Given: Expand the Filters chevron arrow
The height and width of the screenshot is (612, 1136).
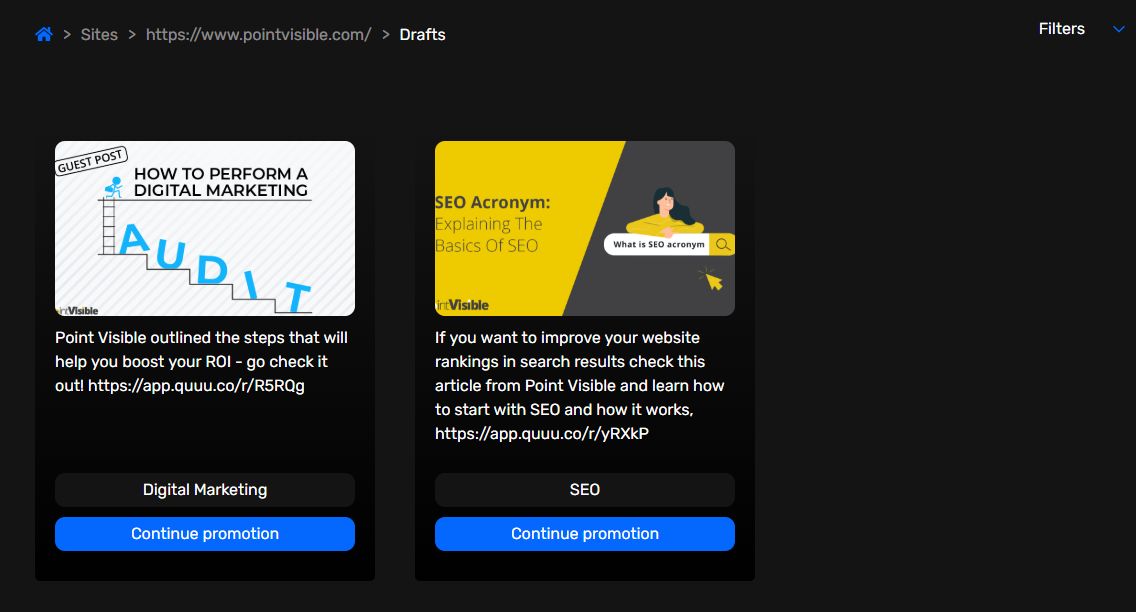Looking at the screenshot, I should tap(1119, 29).
